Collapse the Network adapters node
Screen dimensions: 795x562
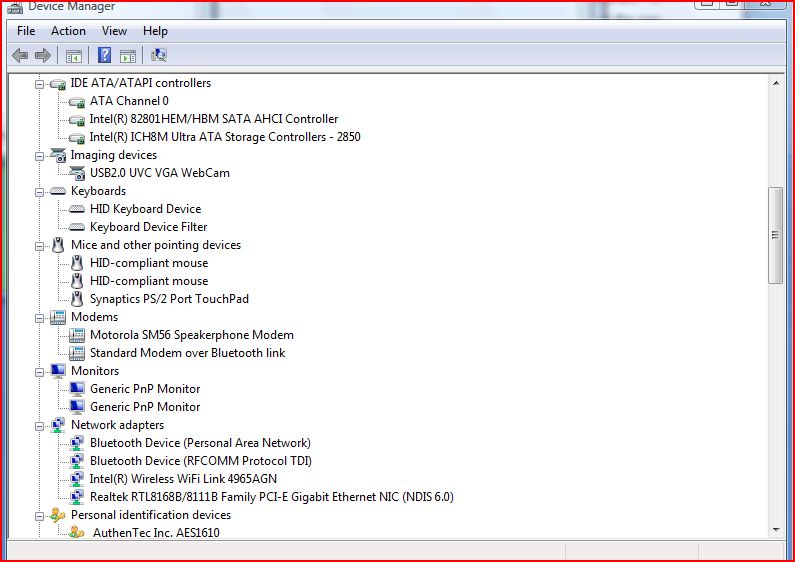39,426
